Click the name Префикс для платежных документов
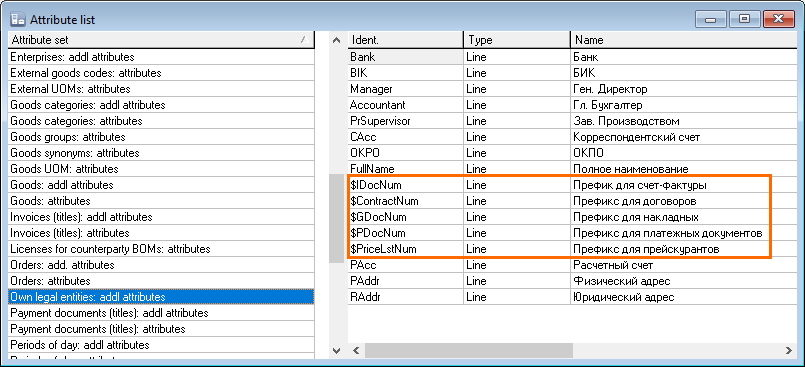The height and width of the screenshot is (367, 805). pyautogui.click(x=667, y=233)
